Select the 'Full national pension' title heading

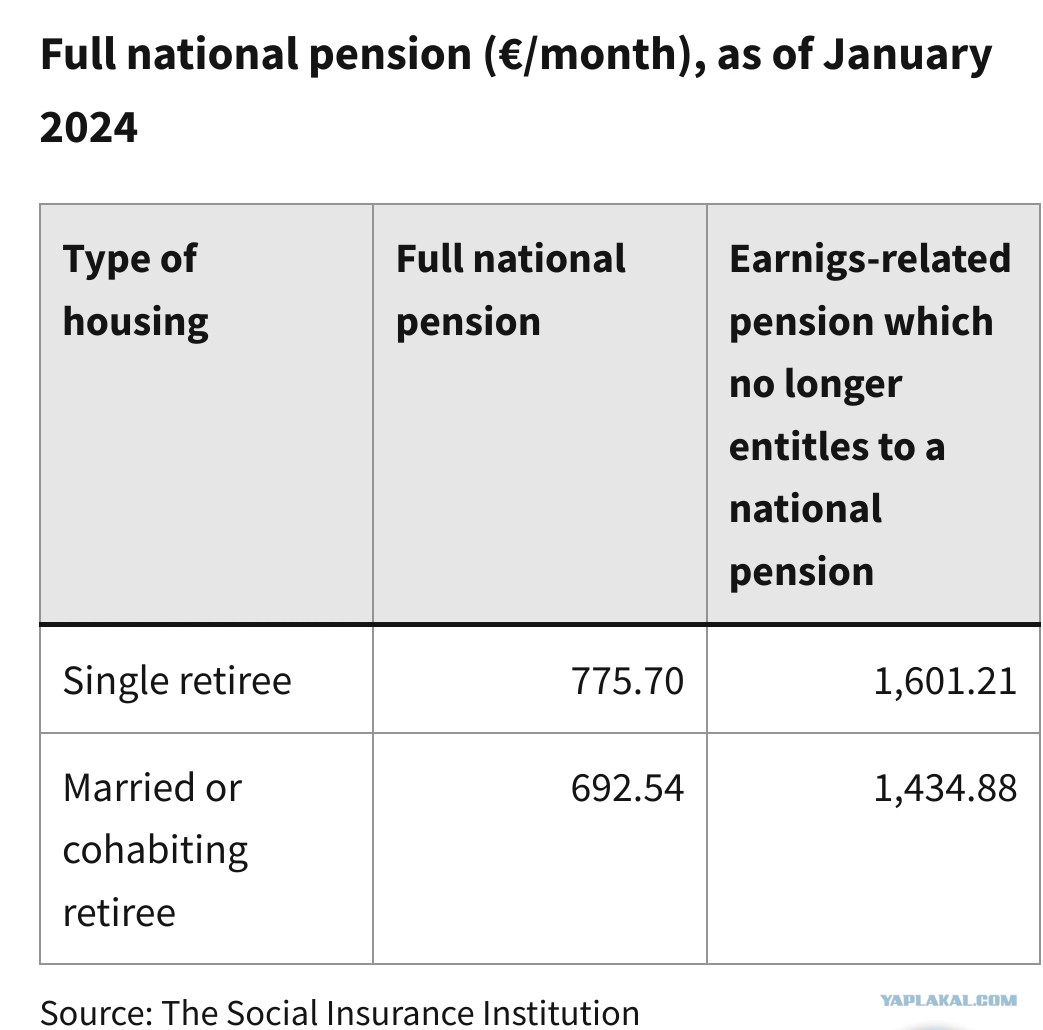tap(516, 90)
